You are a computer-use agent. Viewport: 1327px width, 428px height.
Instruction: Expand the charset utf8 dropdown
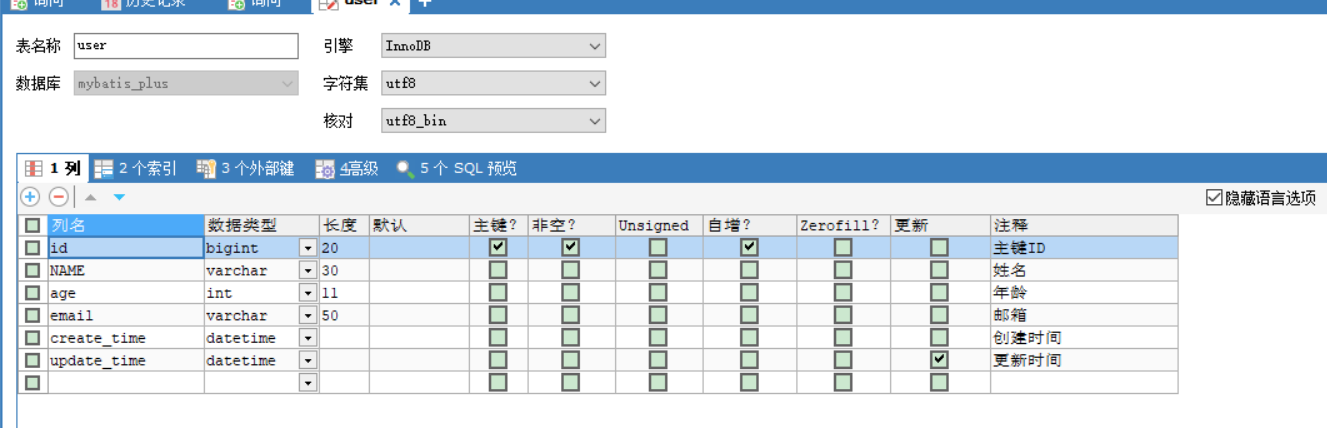(x=595, y=84)
